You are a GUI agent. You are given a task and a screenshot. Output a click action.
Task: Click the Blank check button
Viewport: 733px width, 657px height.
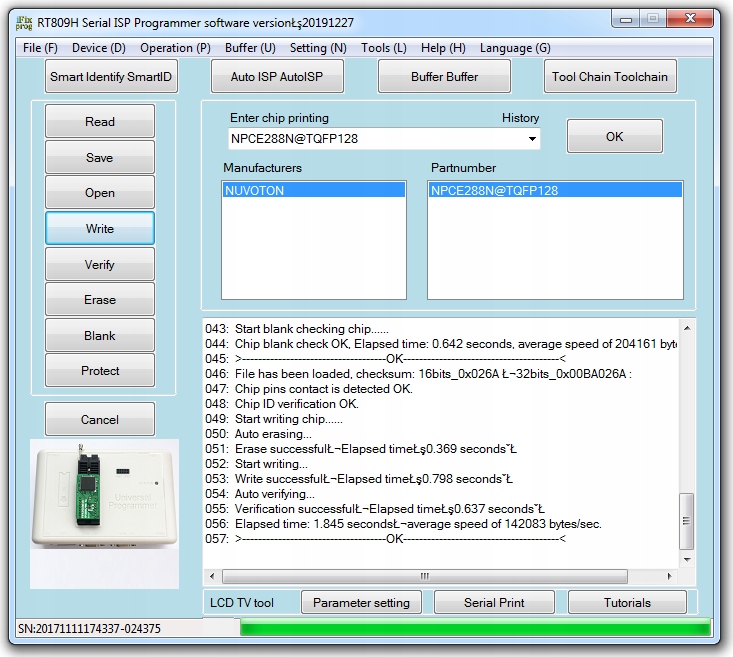point(100,335)
